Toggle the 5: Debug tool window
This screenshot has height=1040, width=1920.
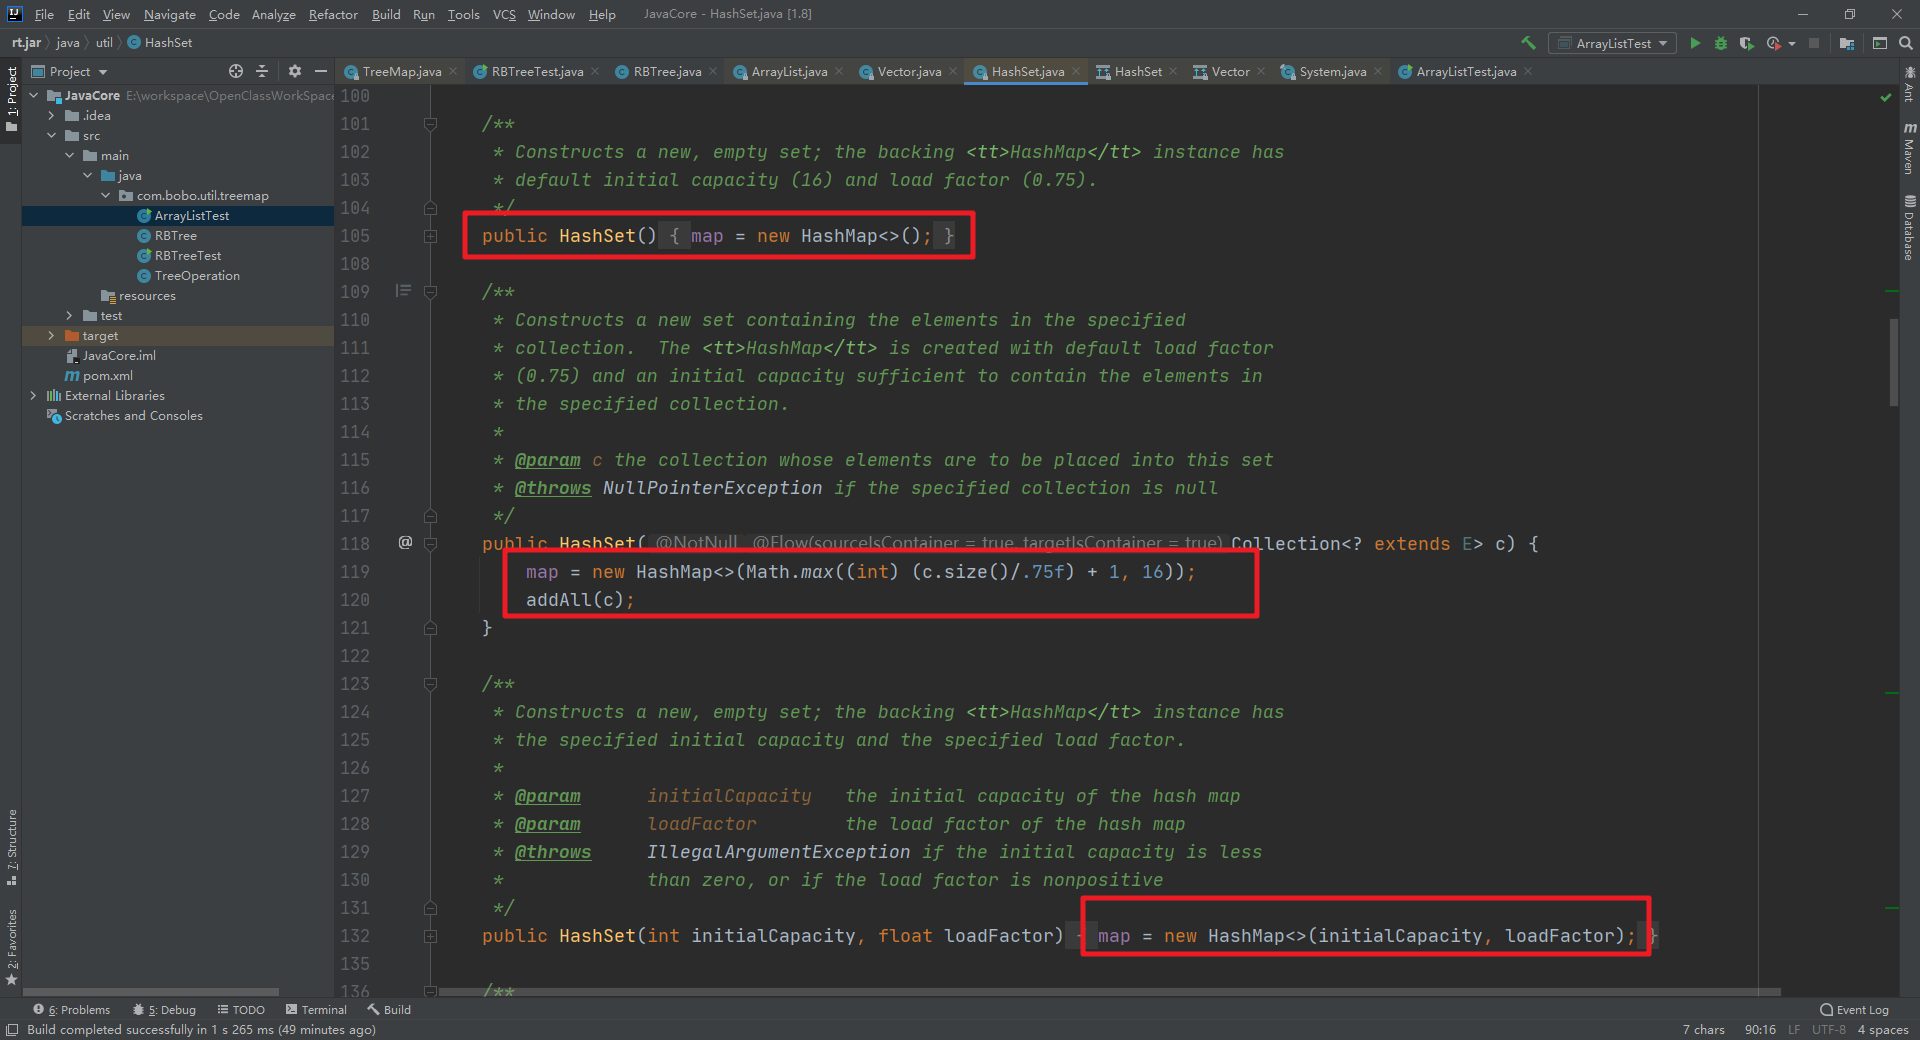[x=164, y=1009]
